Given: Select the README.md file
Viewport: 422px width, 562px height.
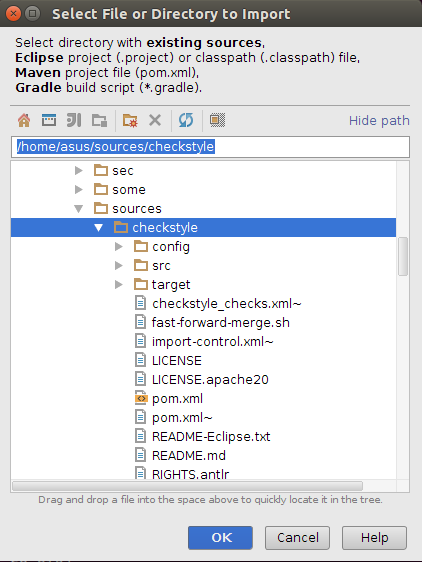Looking at the screenshot, I should click(x=189, y=456).
